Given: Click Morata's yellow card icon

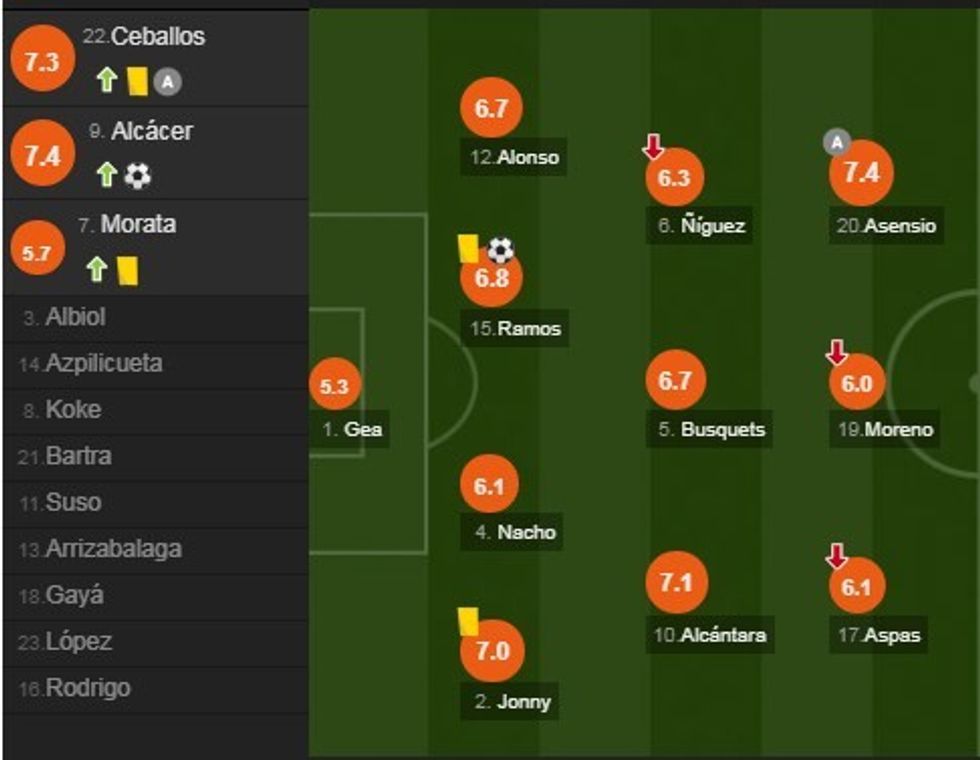Looking at the screenshot, I should point(127,270).
